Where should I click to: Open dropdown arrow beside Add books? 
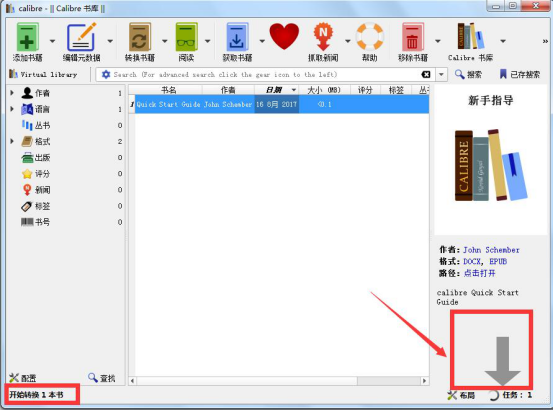[52, 41]
